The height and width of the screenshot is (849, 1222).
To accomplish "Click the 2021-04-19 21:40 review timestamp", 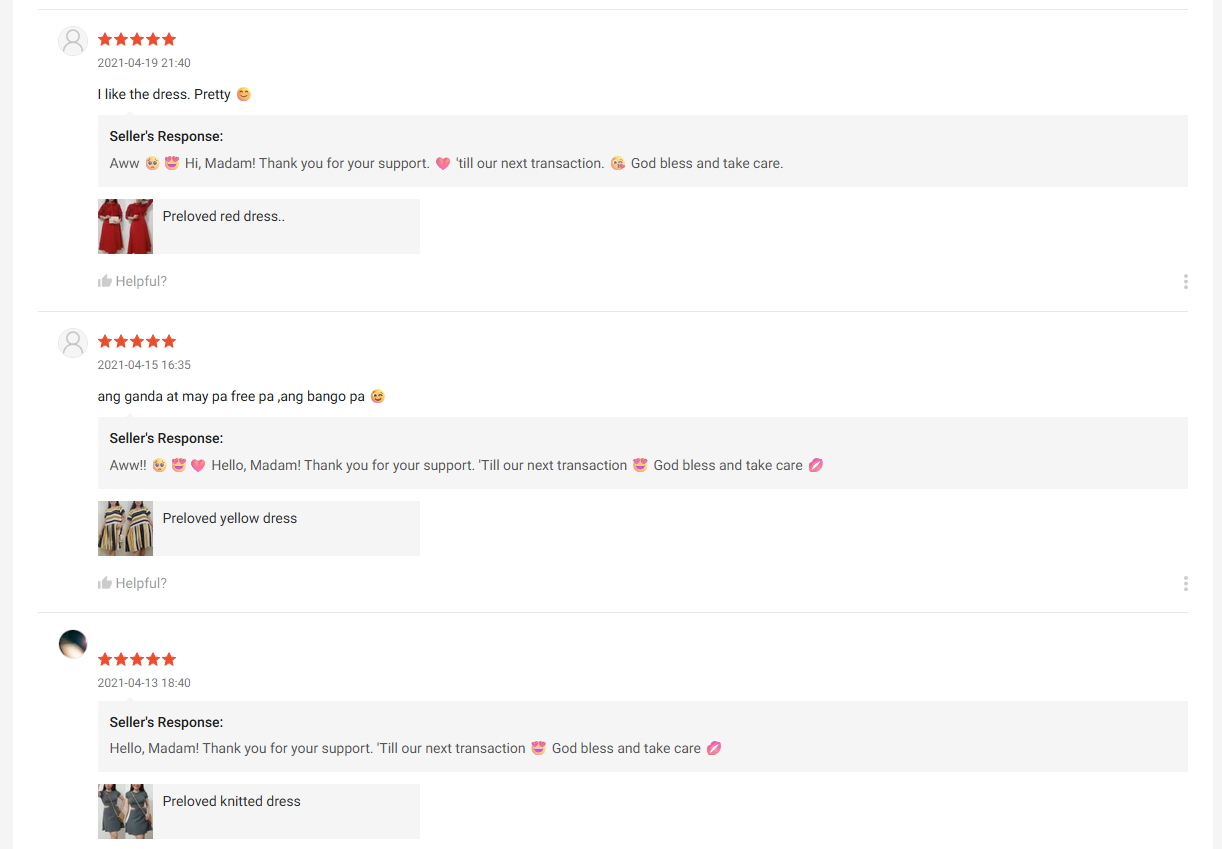I will click(144, 63).
